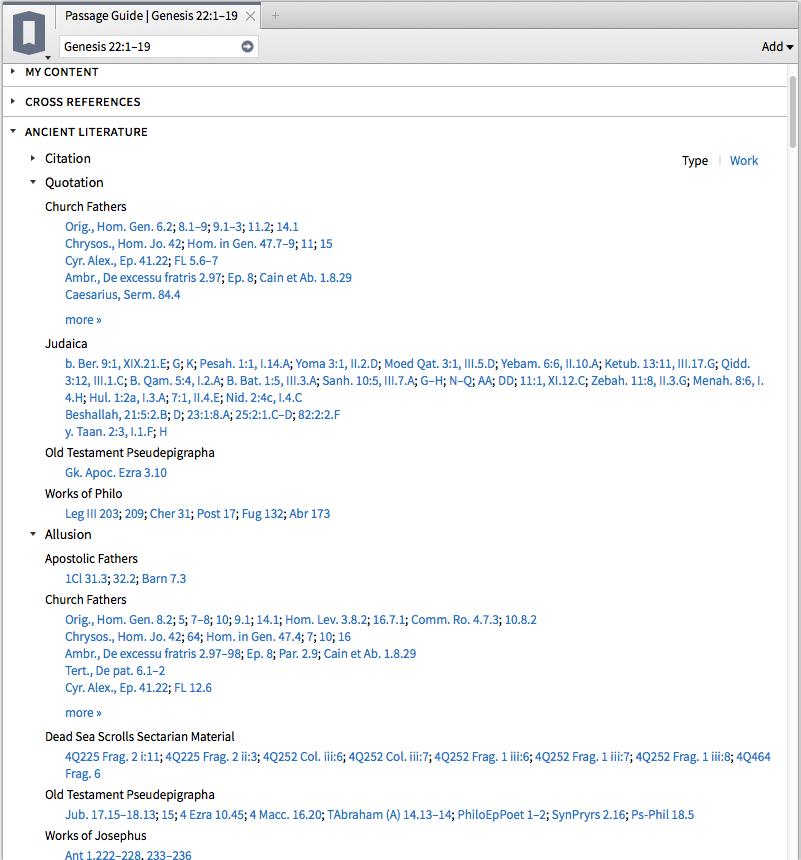Select Type grouping option
The height and width of the screenshot is (860, 801).
click(694, 161)
